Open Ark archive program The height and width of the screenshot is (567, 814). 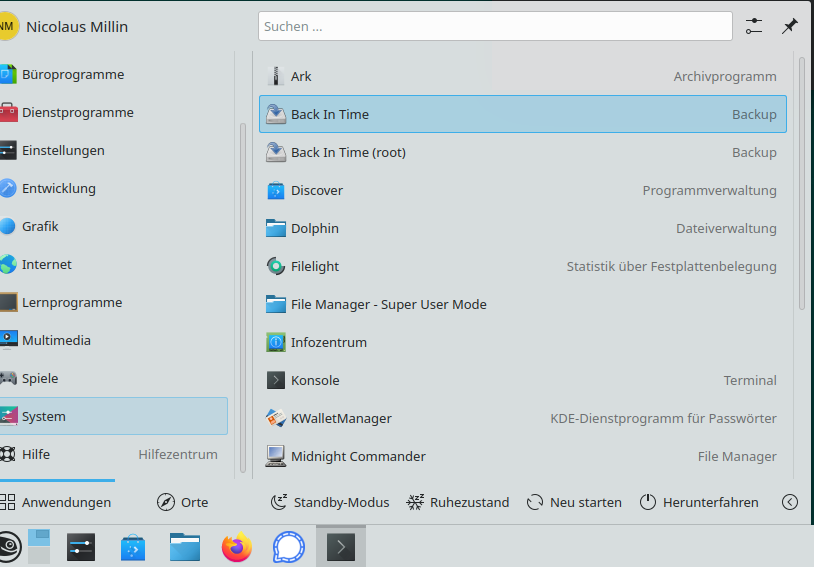(522, 76)
